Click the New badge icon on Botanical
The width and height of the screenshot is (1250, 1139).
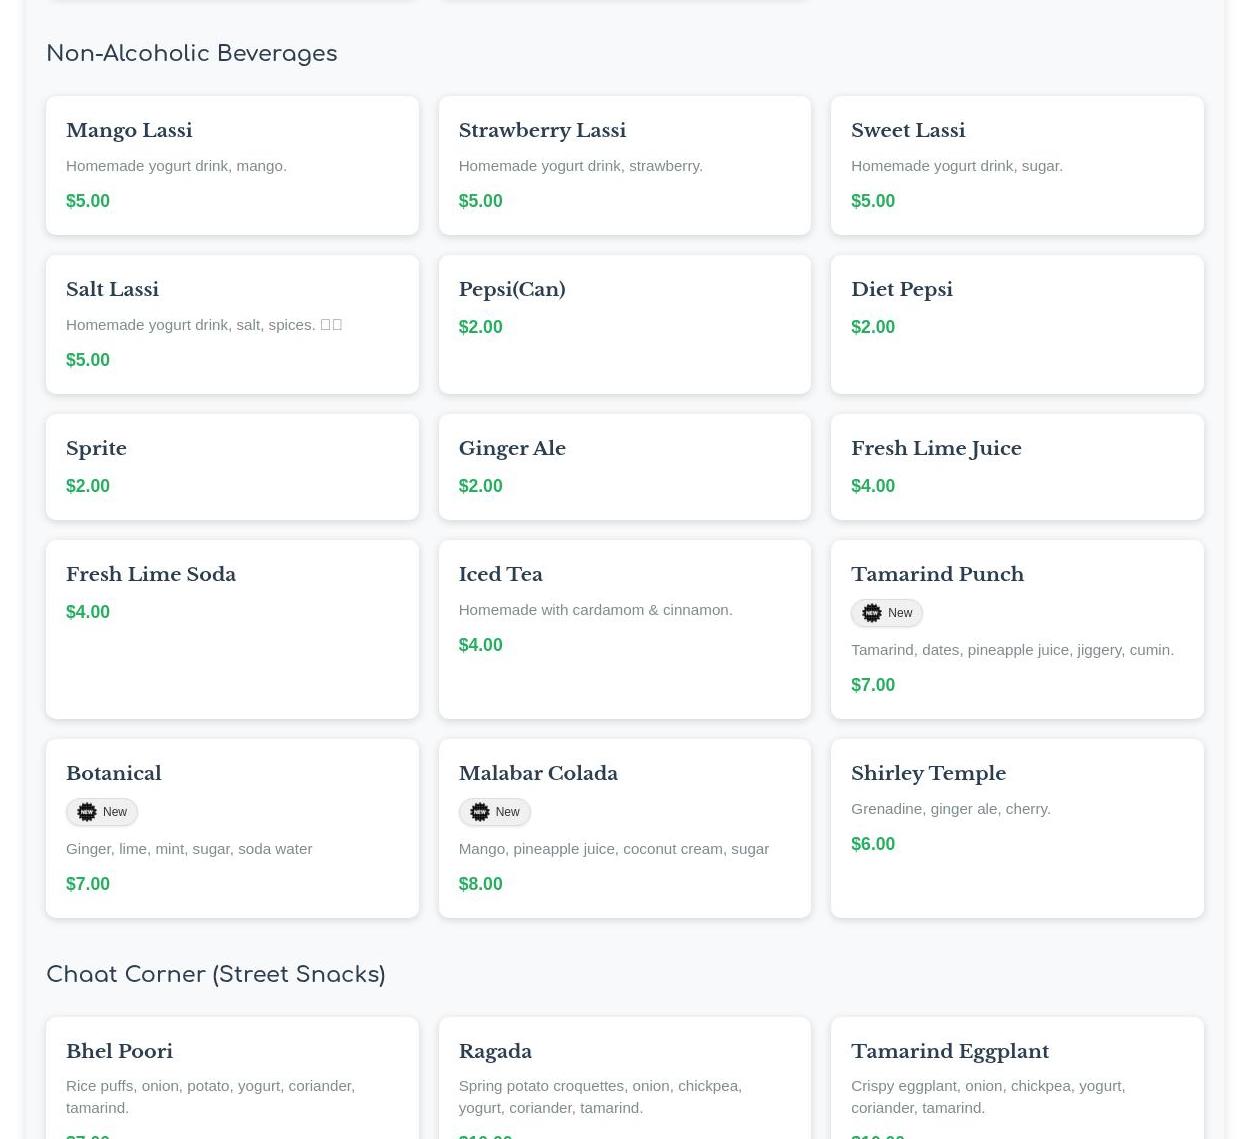click(x=87, y=812)
